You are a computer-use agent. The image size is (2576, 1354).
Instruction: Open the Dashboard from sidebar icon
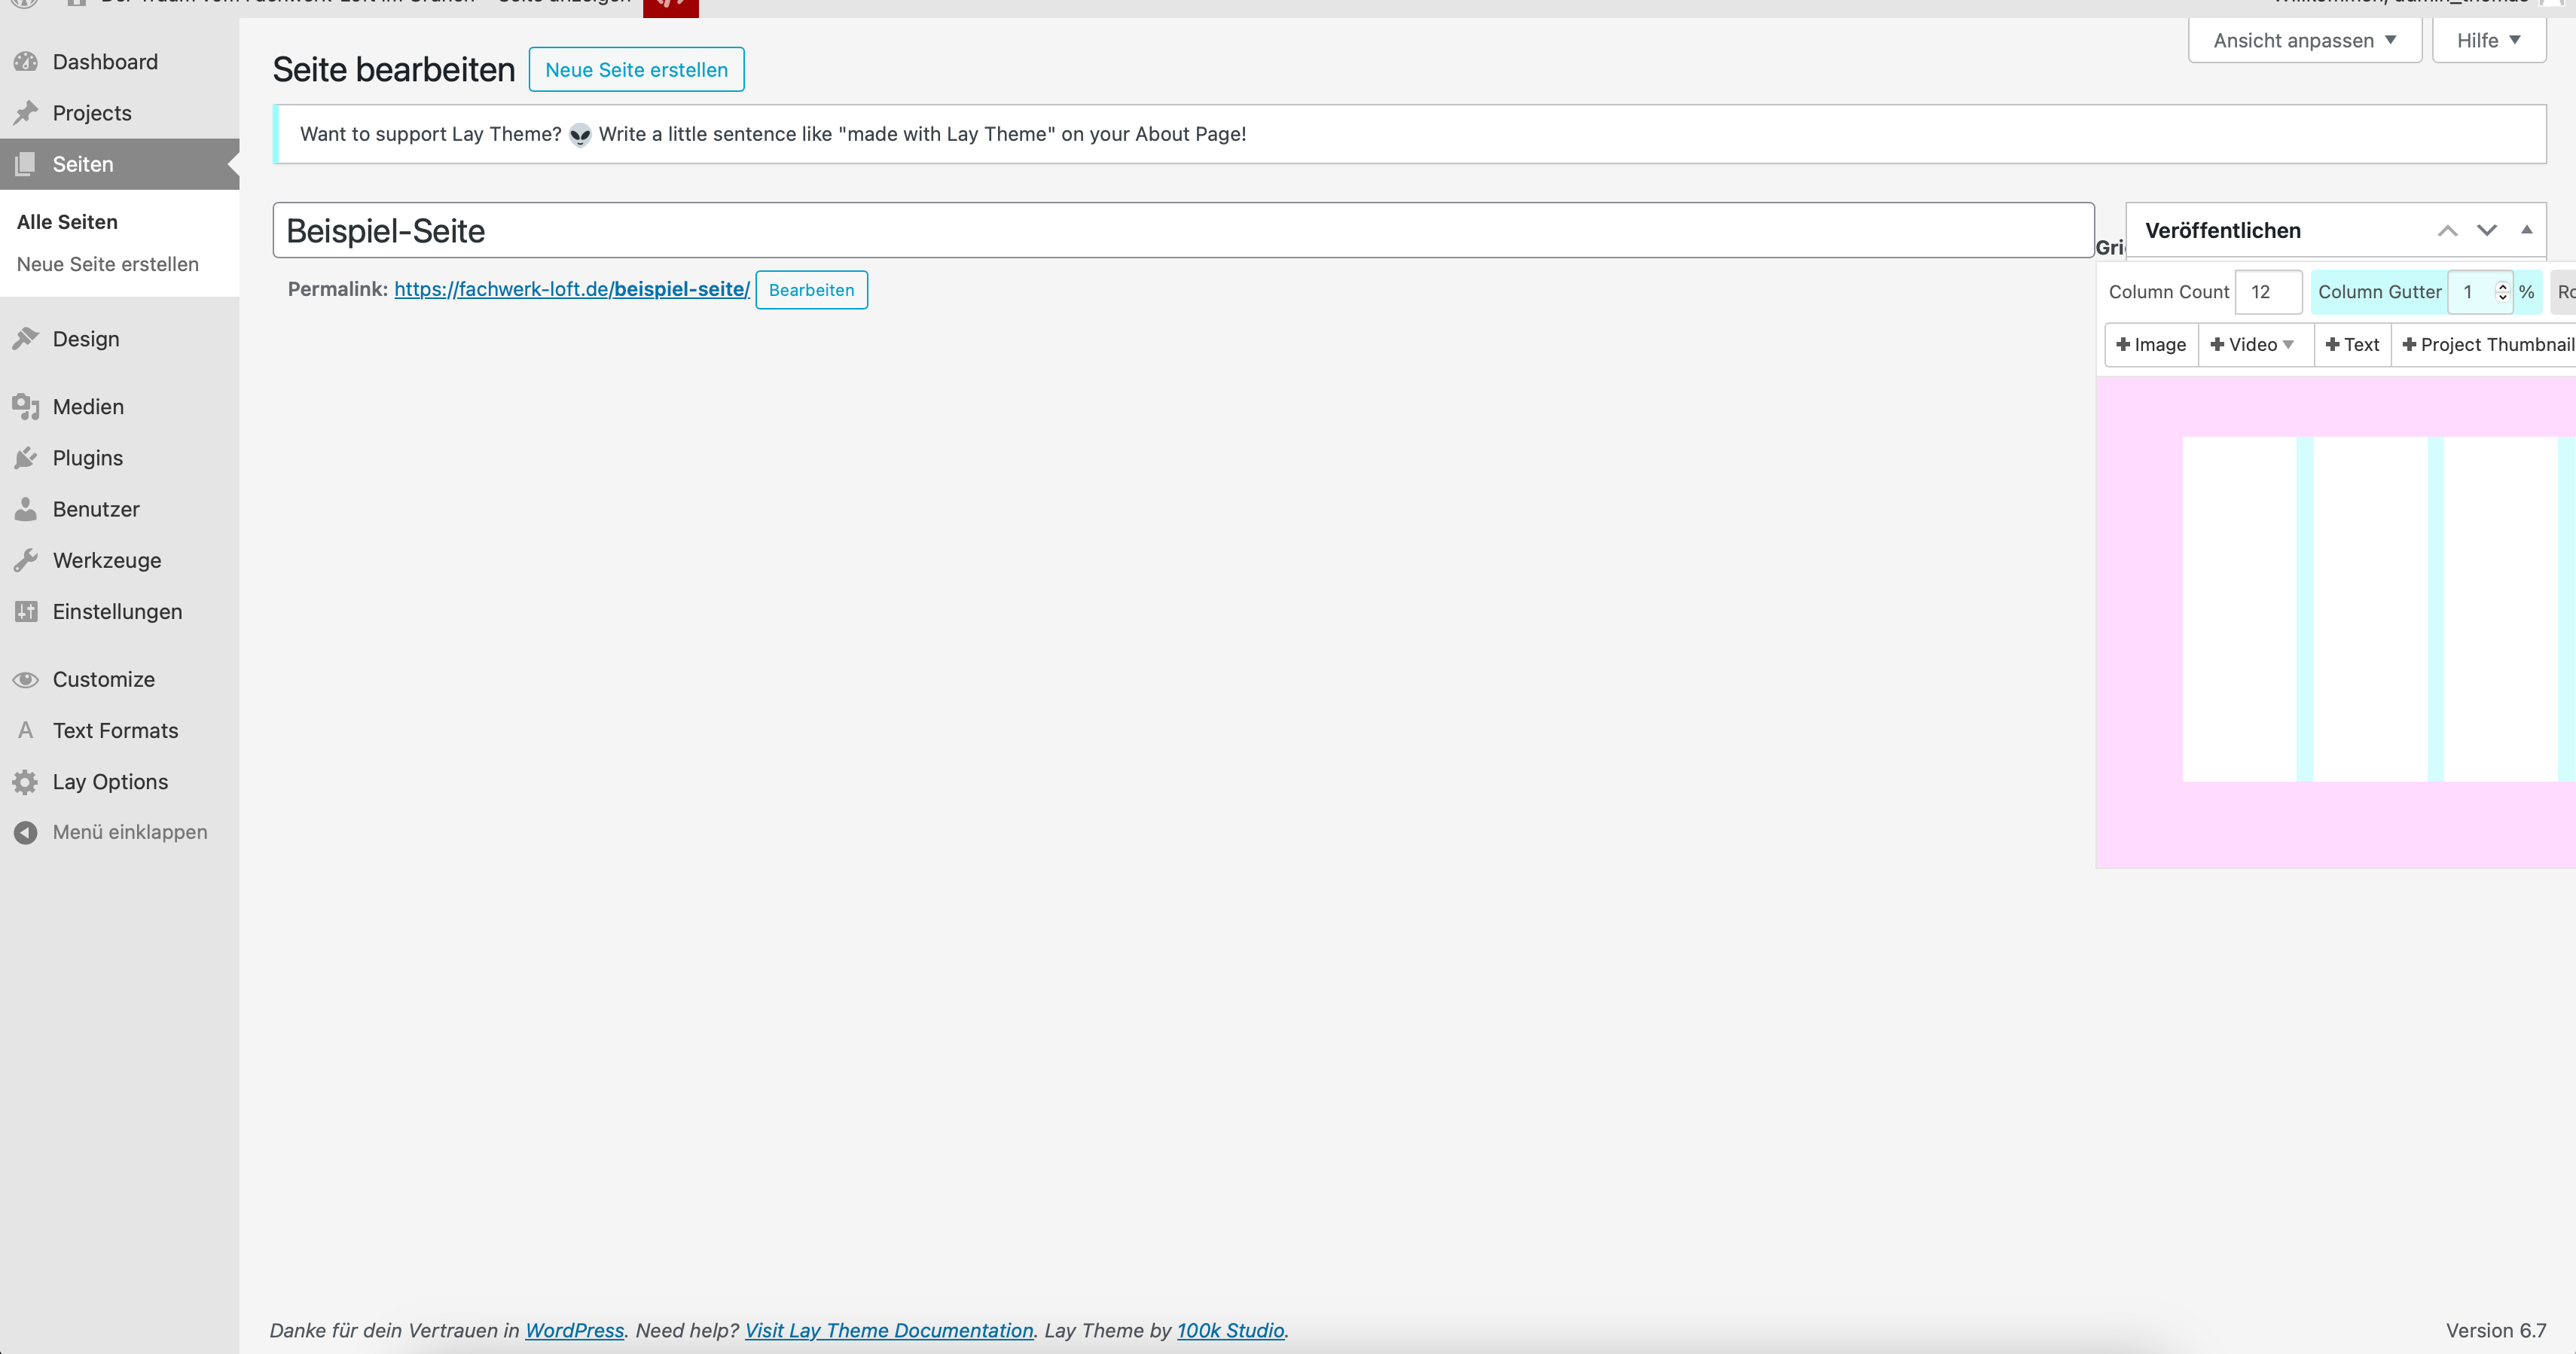point(26,62)
